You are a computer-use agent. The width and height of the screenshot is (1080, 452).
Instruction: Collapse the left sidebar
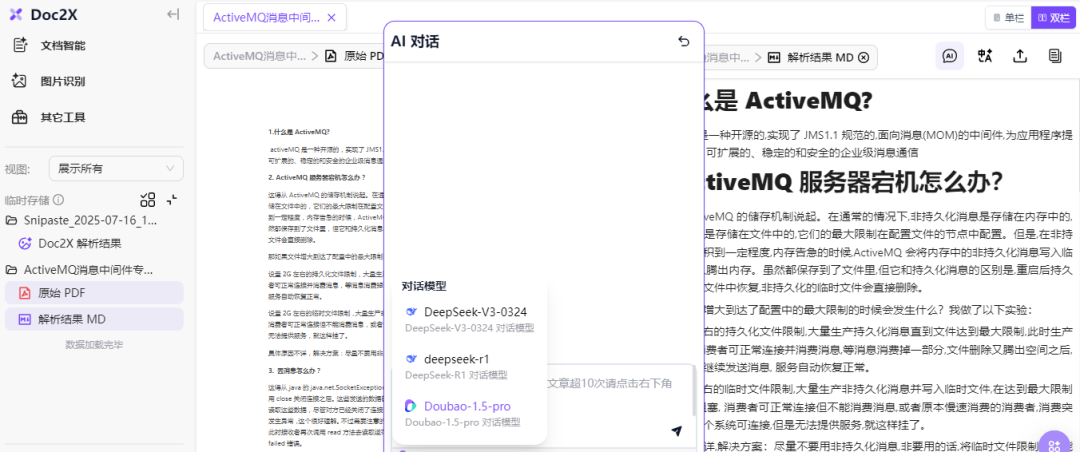click(x=174, y=14)
